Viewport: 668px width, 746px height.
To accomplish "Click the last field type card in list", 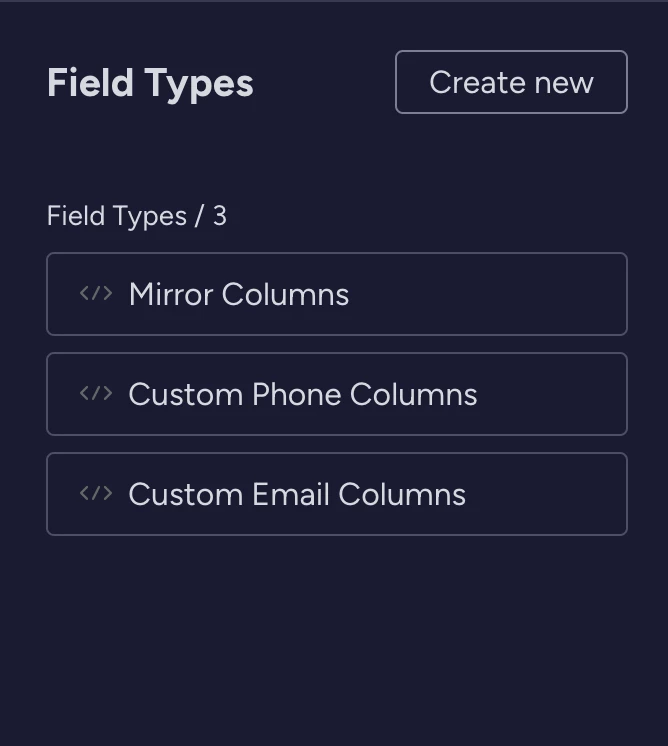I will 337,494.
